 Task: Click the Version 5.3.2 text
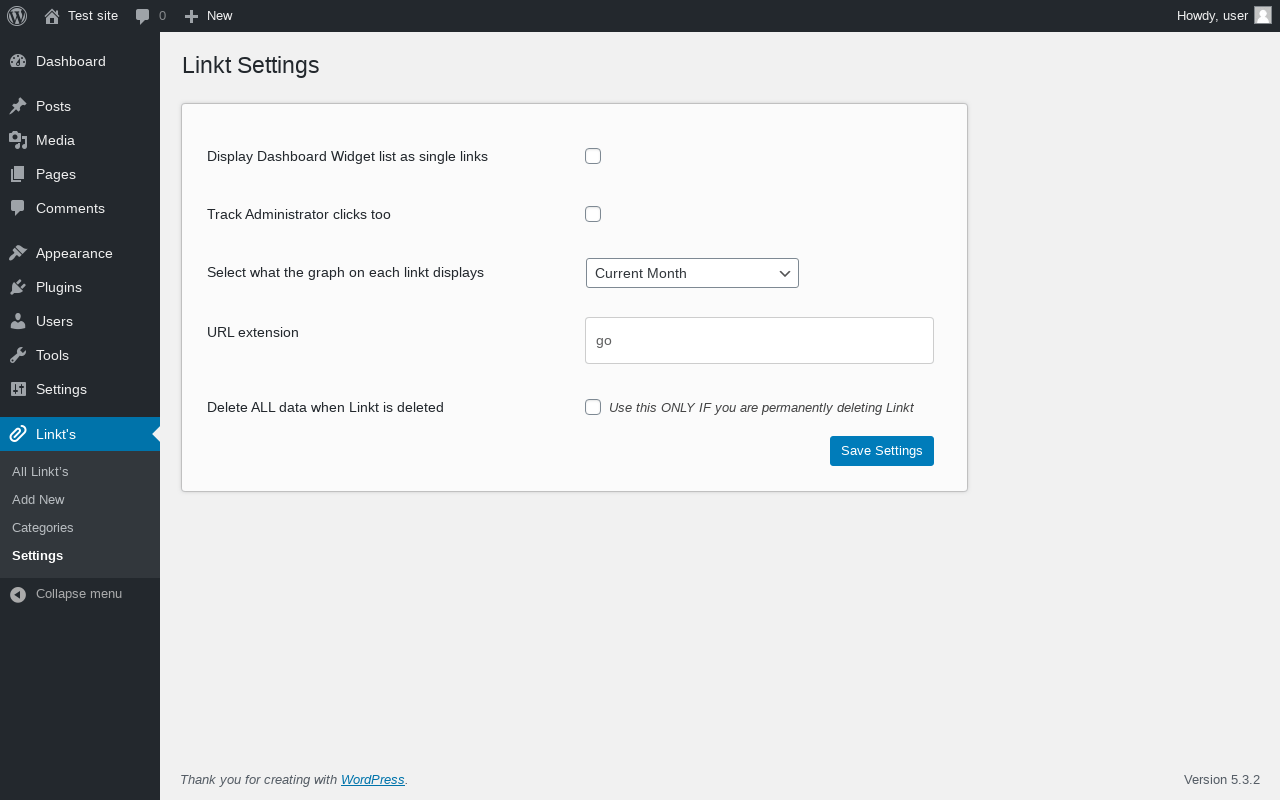[x=1222, y=779]
